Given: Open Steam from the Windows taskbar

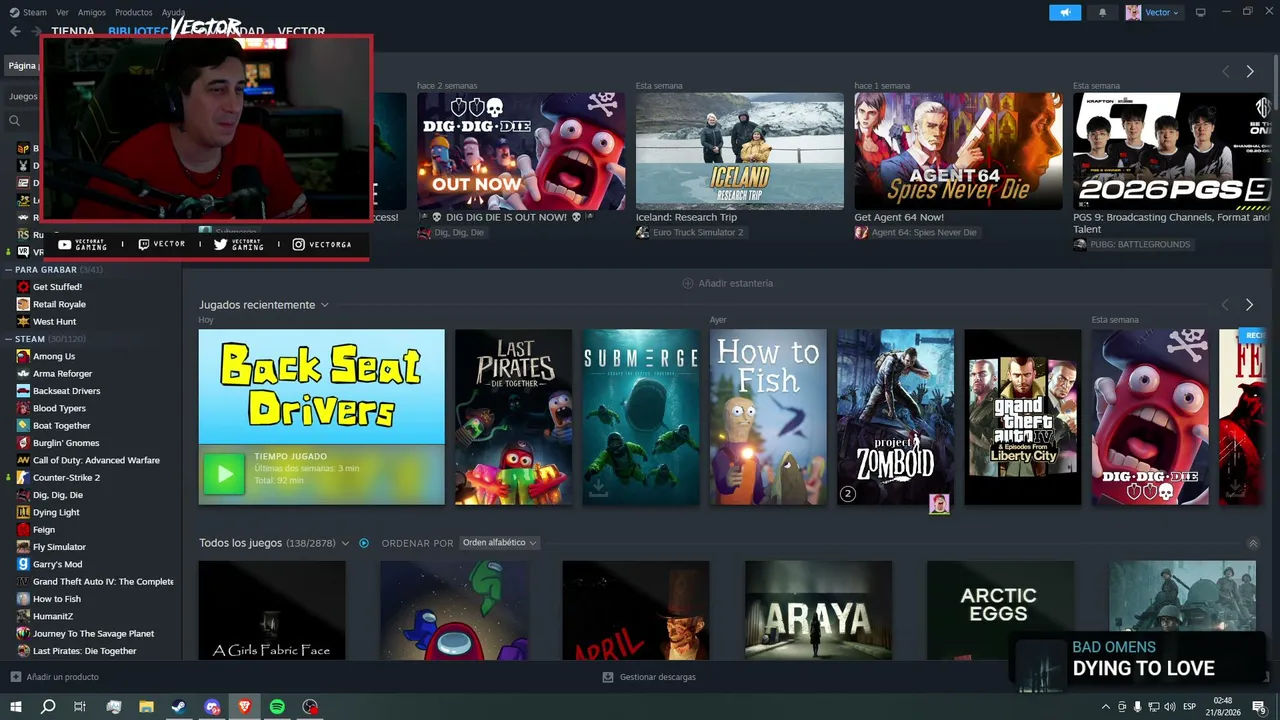Looking at the screenshot, I should coord(179,707).
